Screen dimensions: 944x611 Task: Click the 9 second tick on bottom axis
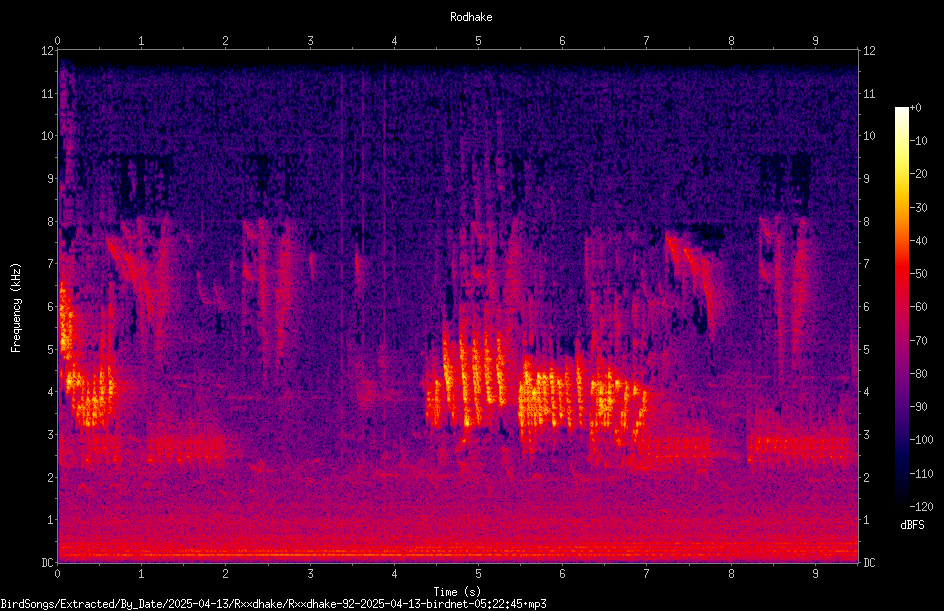(815, 574)
